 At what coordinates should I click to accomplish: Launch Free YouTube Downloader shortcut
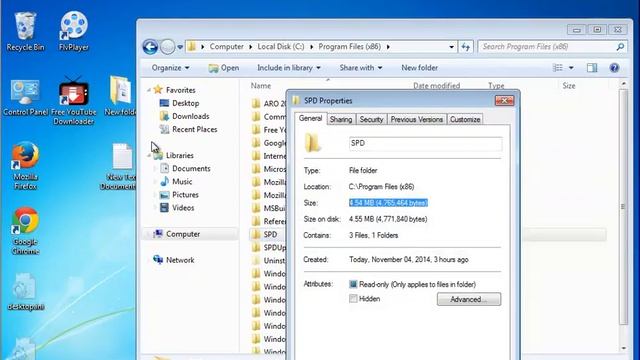tap(73, 101)
